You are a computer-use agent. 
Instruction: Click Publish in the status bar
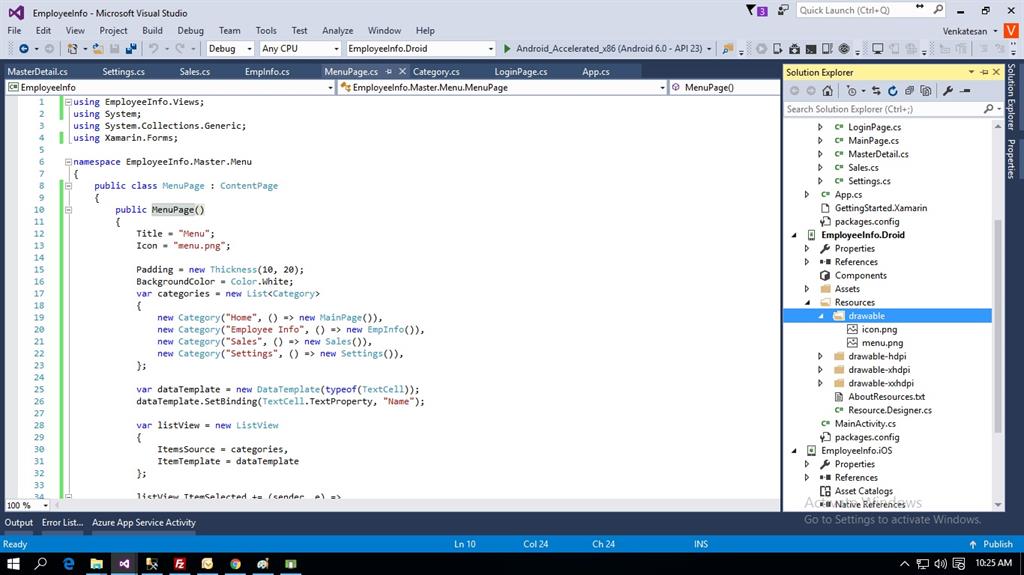tap(991, 544)
